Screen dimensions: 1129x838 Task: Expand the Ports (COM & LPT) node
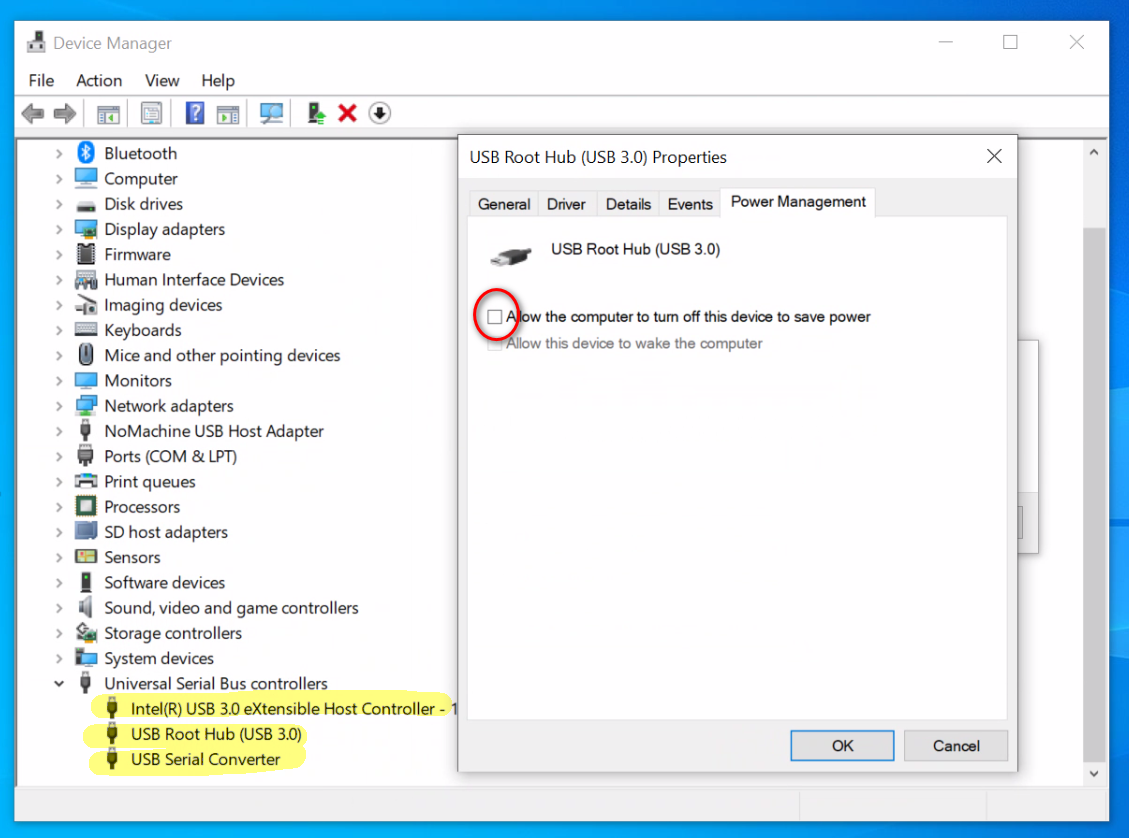pos(59,456)
